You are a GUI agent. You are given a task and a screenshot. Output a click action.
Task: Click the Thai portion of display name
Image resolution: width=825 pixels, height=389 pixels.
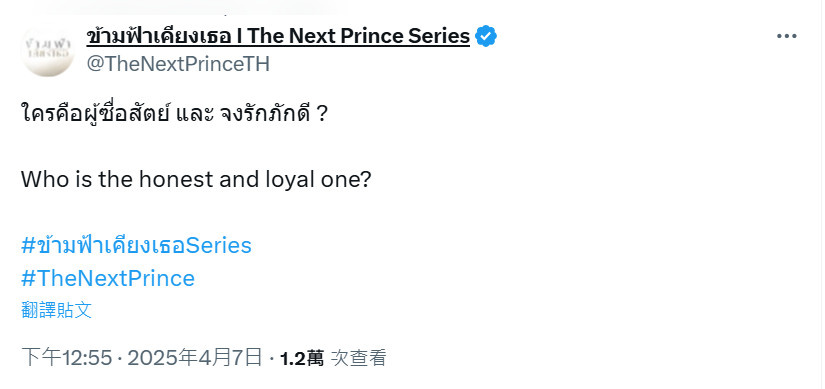(x=159, y=36)
